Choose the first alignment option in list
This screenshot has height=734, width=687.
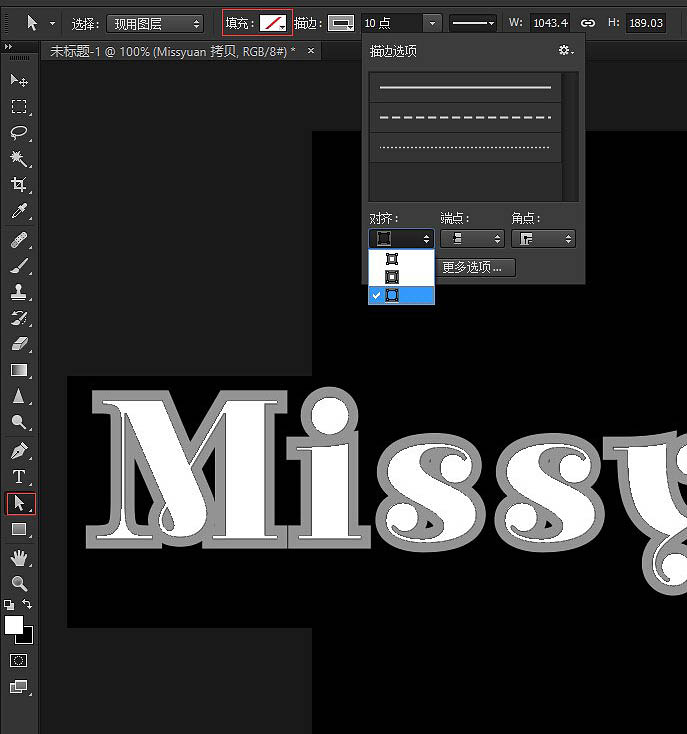click(x=402, y=259)
